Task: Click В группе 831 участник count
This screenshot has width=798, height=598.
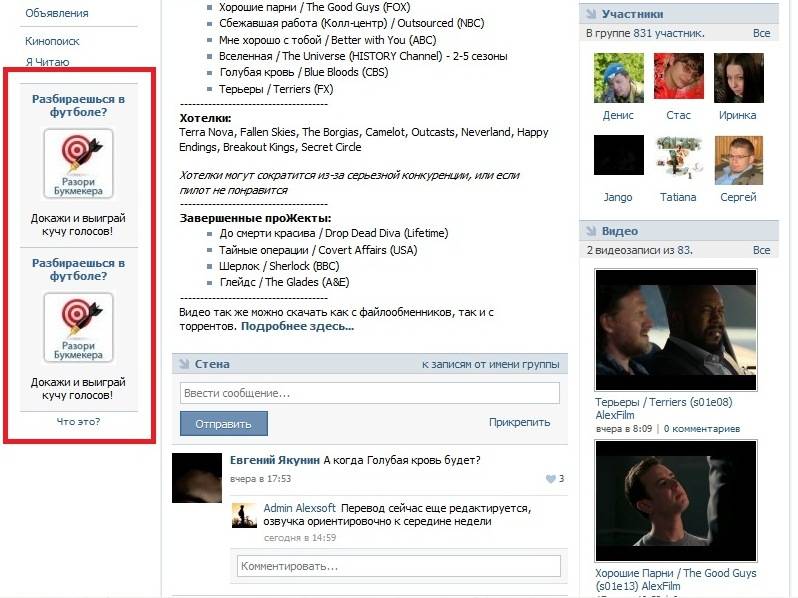Action: pos(645,33)
